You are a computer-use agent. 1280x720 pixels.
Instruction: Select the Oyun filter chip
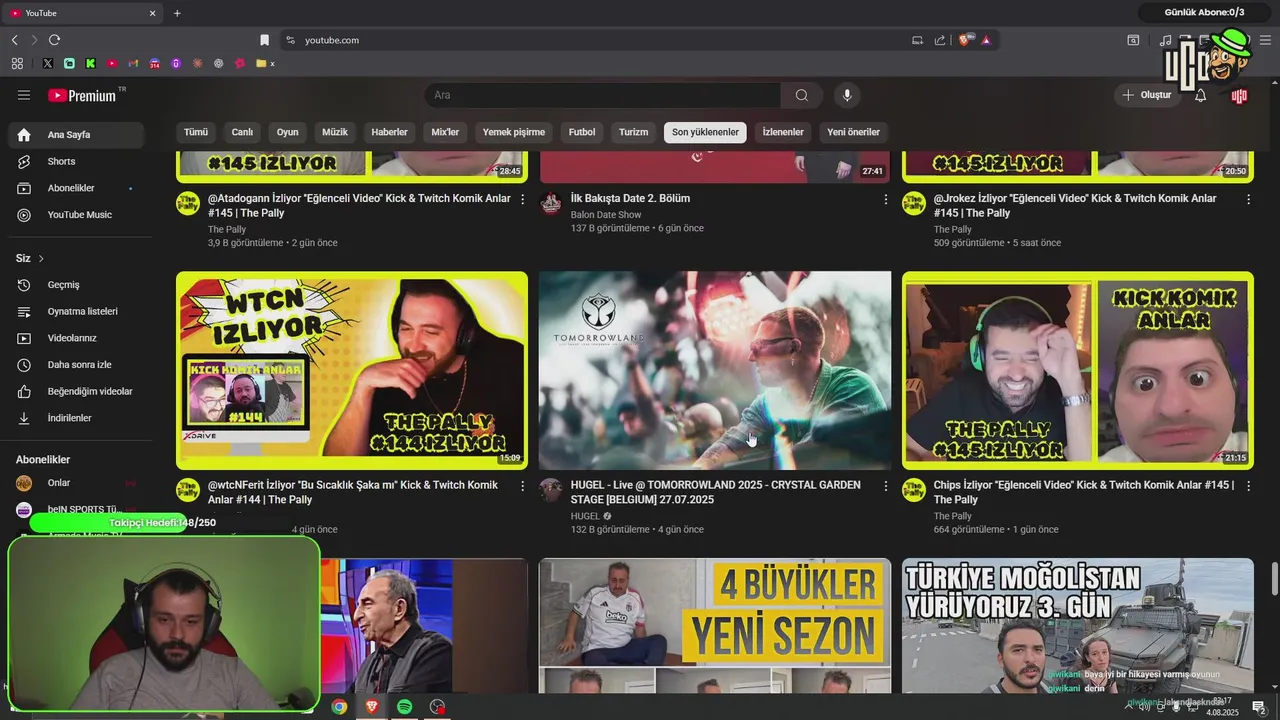288,132
